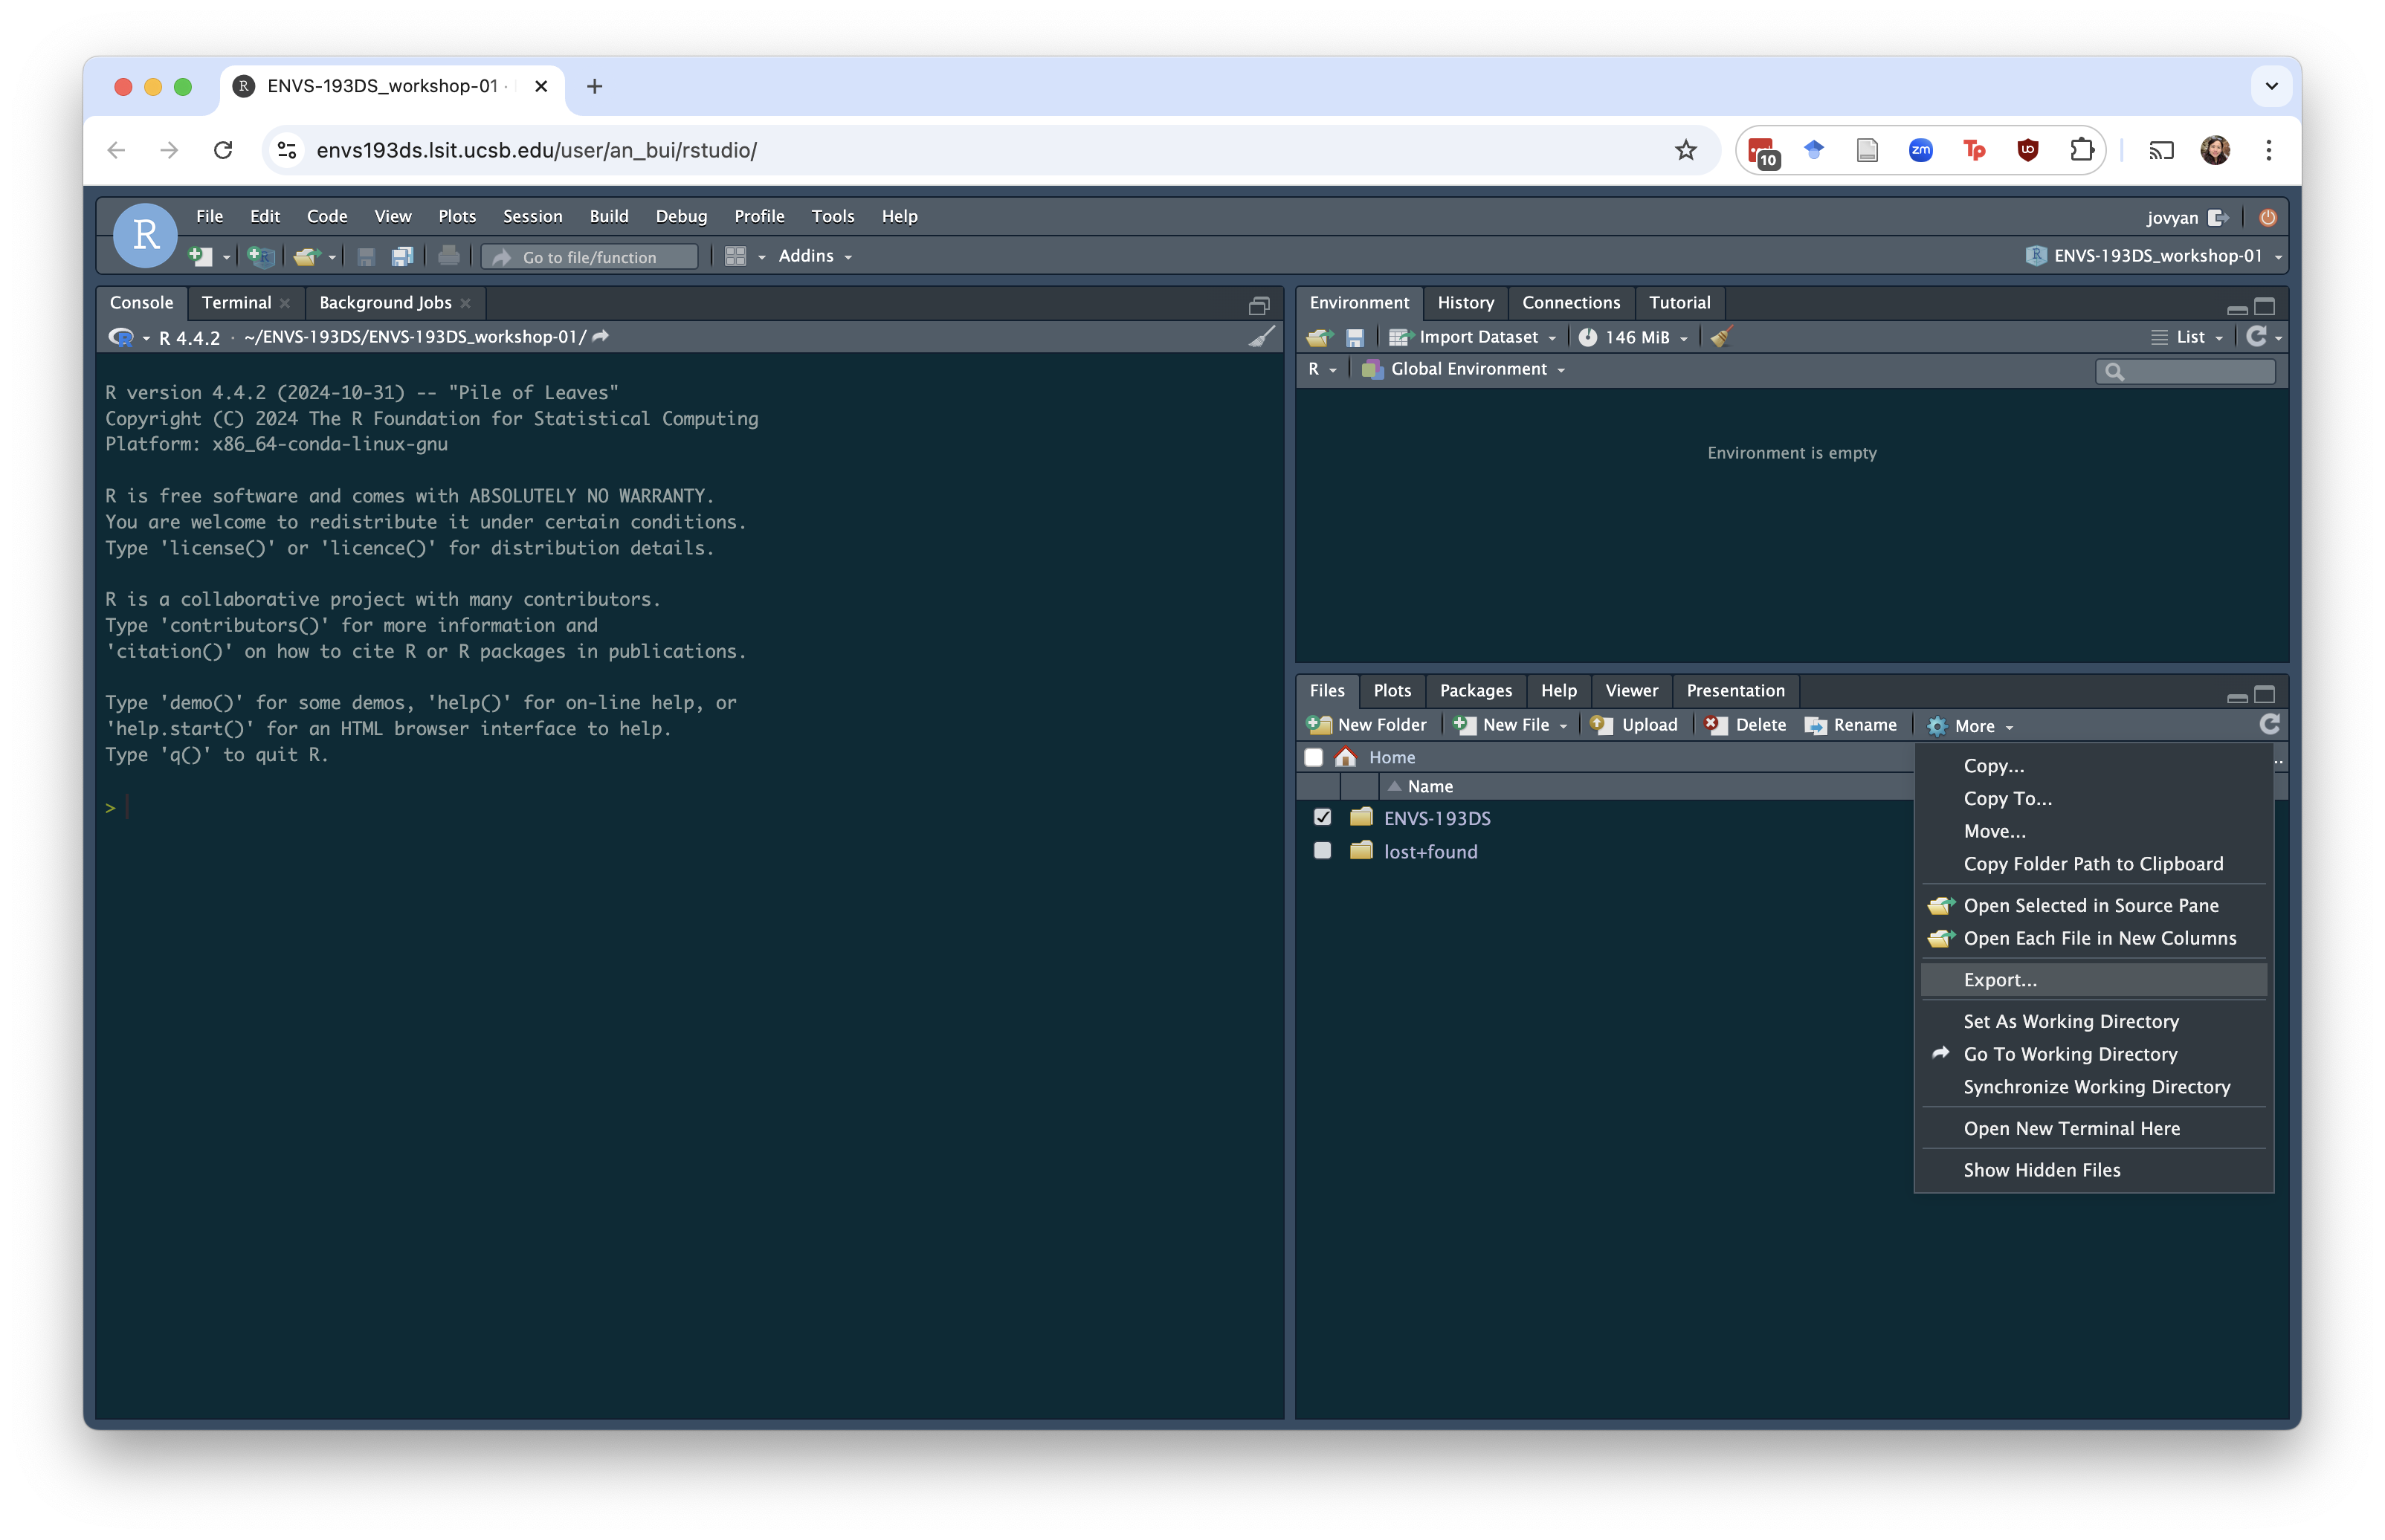Click the new file icon in main toolbar
This screenshot has width=2385, height=1540.
pyautogui.click(x=200, y=257)
